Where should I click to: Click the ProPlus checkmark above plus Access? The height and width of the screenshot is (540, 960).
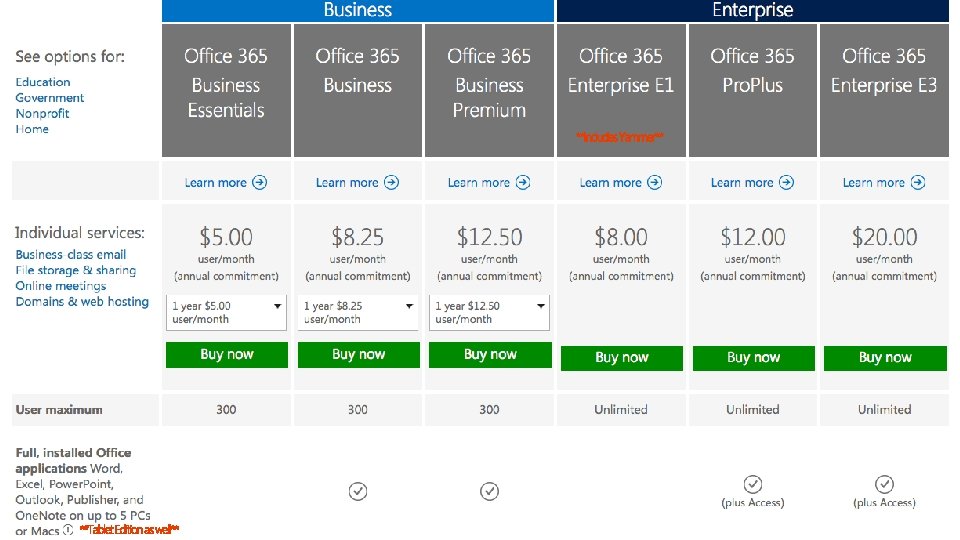pyautogui.click(x=753, y=485)
